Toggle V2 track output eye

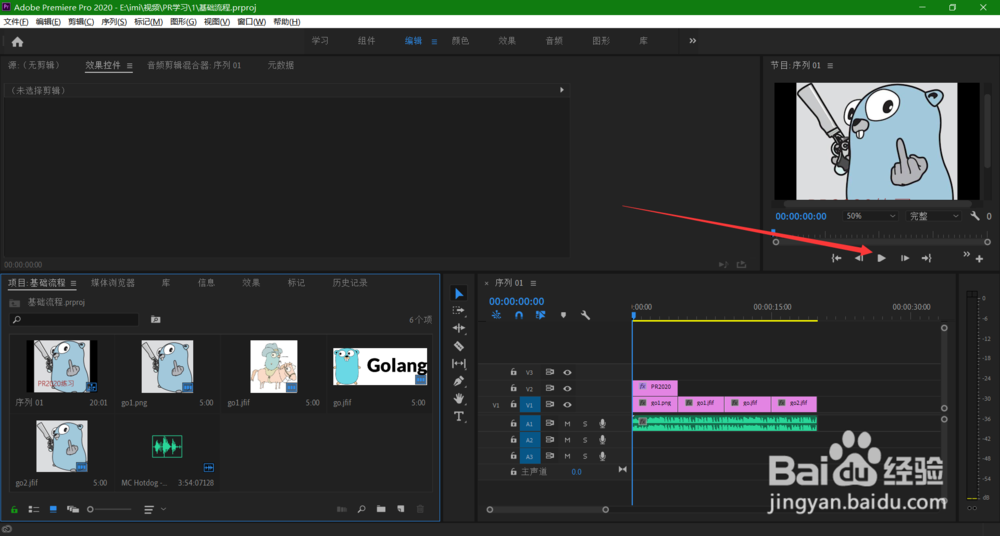tap(567, 389)
